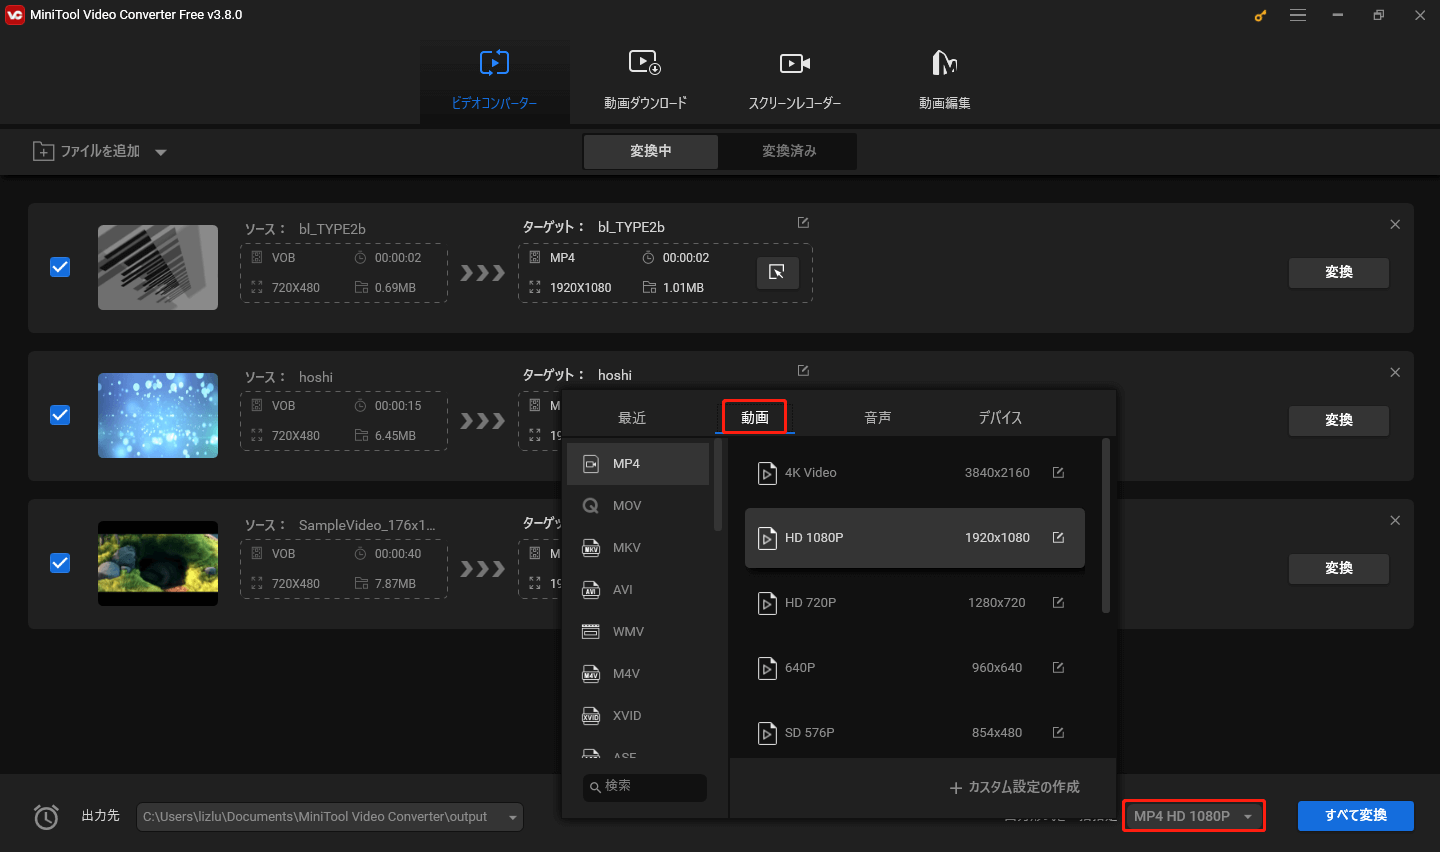
Task: Open the Video Converter (ビデオコンバーター) tab icon
Action: [494, 63]
